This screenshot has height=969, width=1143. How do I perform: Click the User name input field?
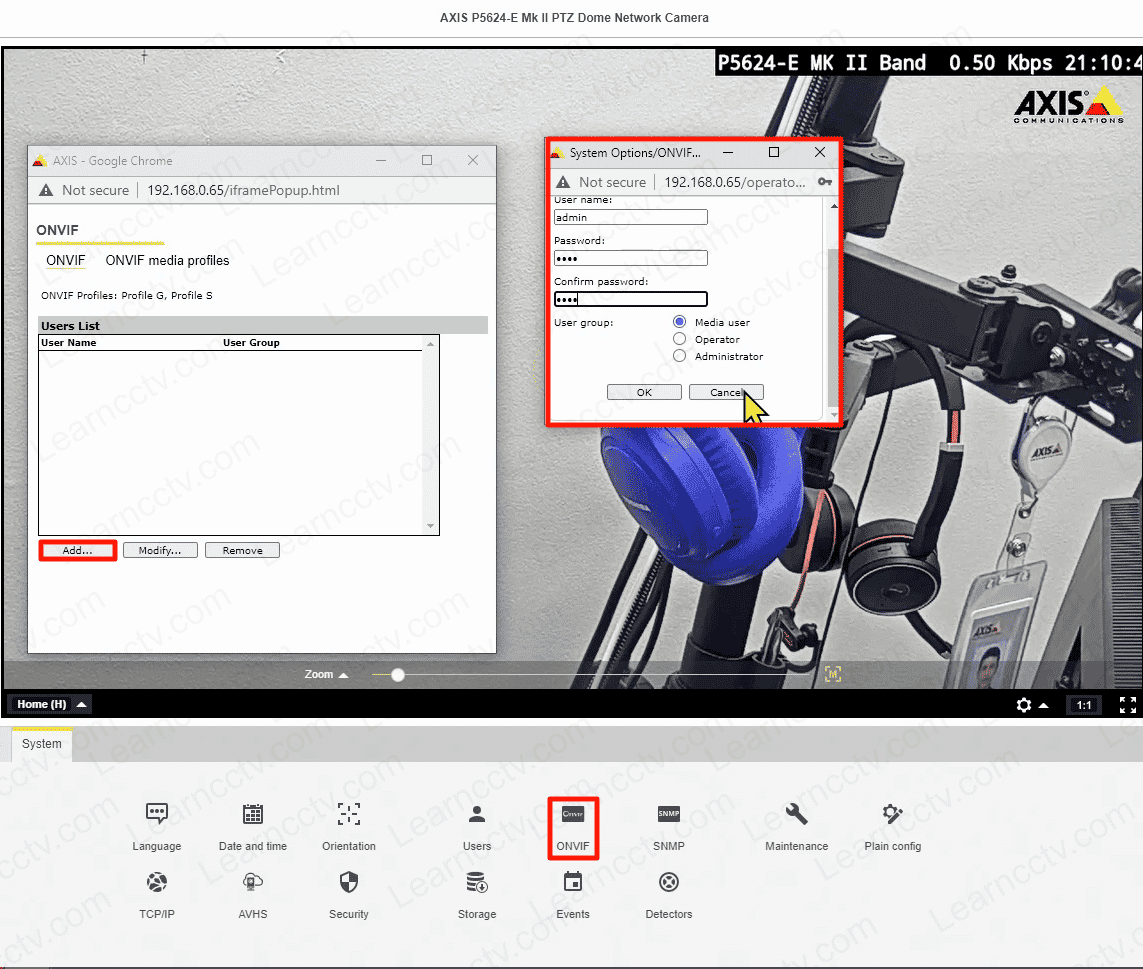point(631,217)
